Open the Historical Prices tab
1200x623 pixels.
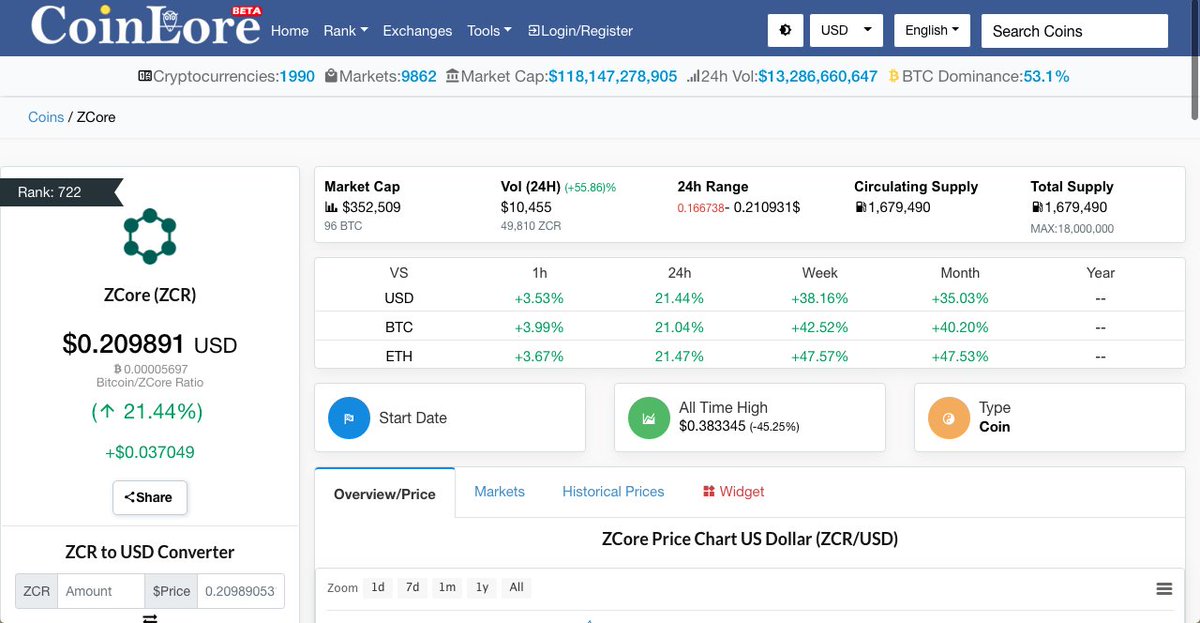point(613,491)
